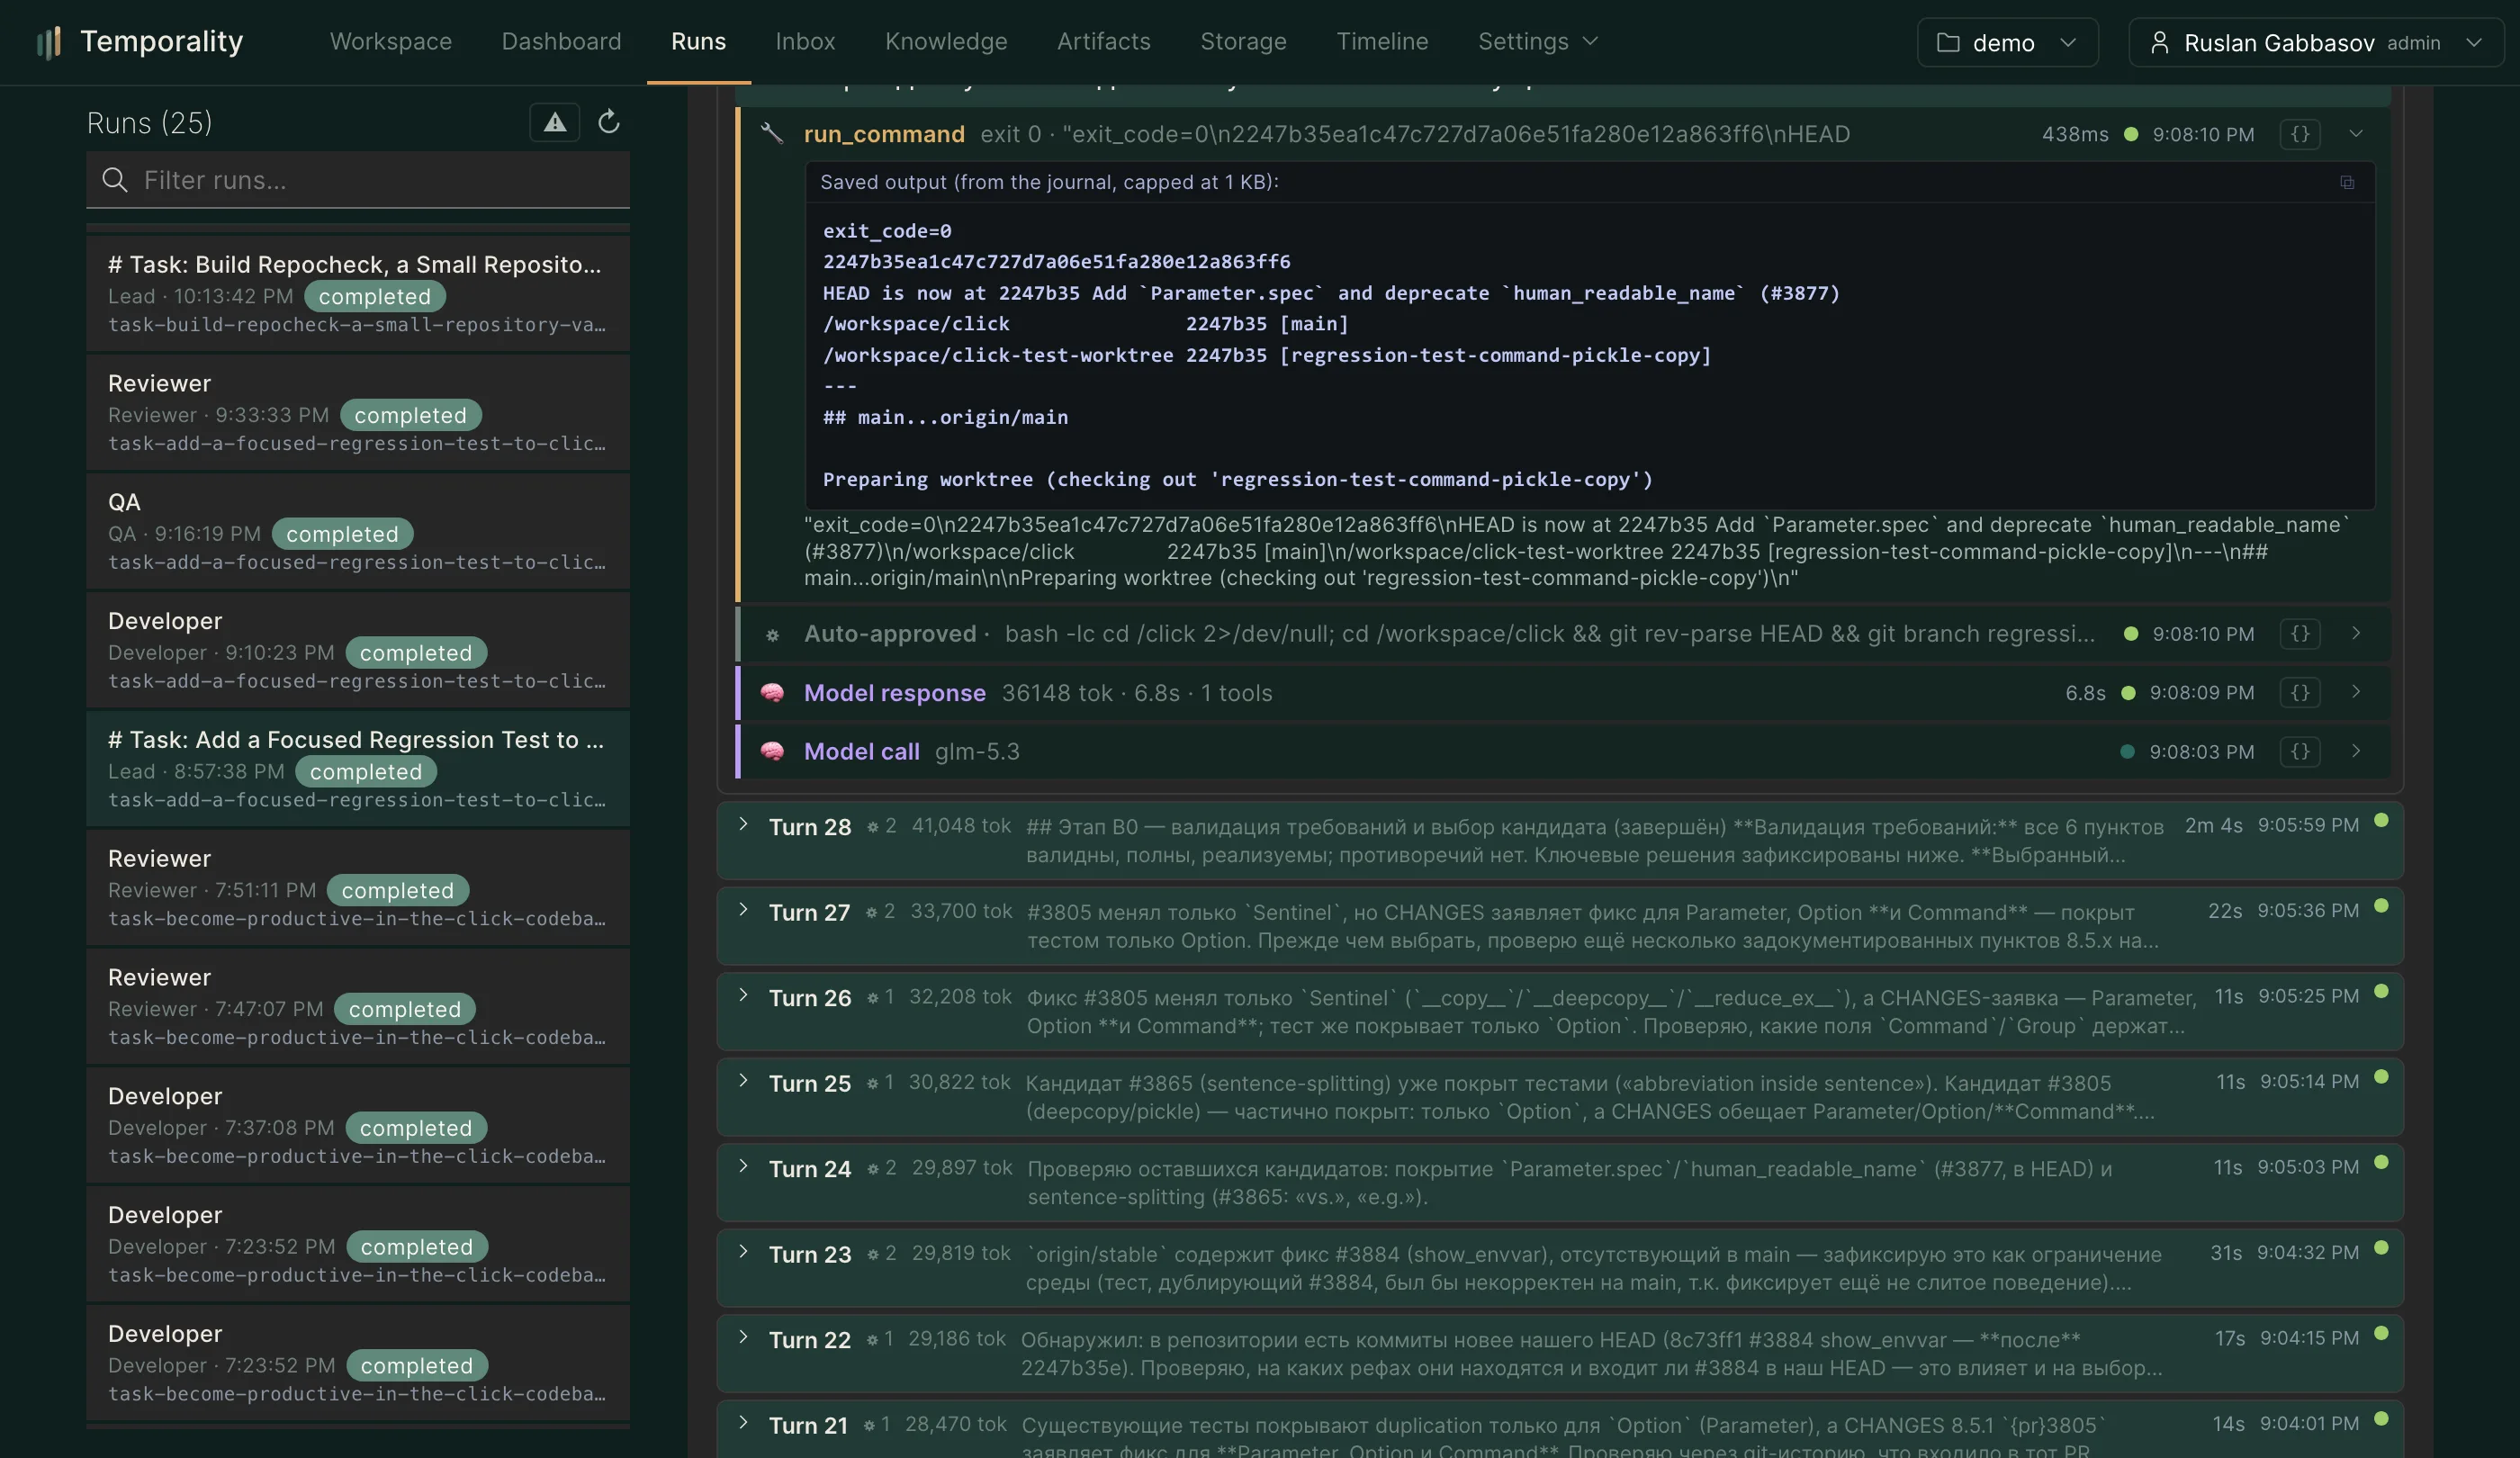Open the Developer 9:10:23 PM run

tap(358, 650)
